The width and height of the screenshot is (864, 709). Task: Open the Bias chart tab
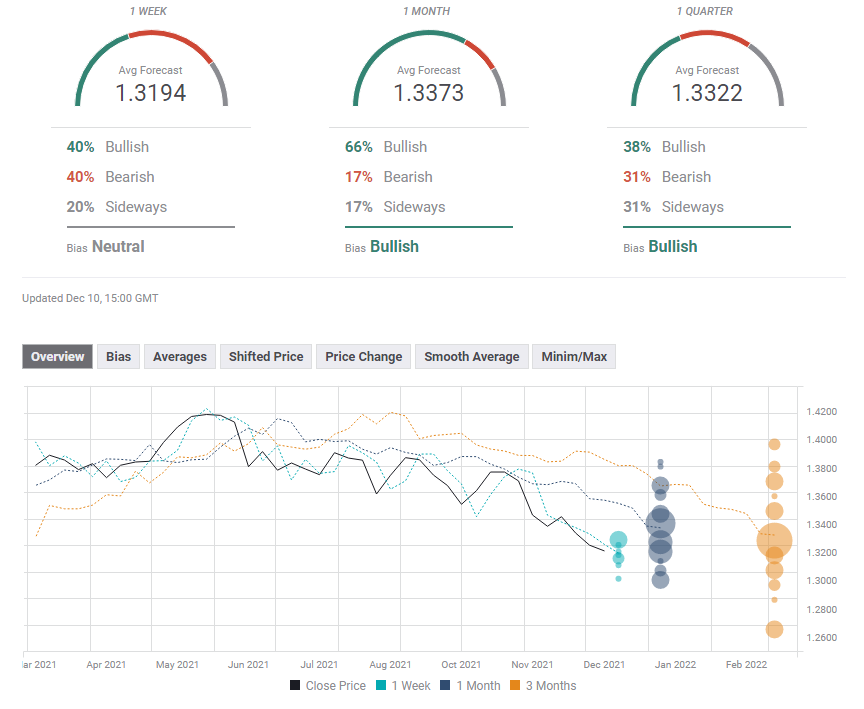click(x=118, y=357)
